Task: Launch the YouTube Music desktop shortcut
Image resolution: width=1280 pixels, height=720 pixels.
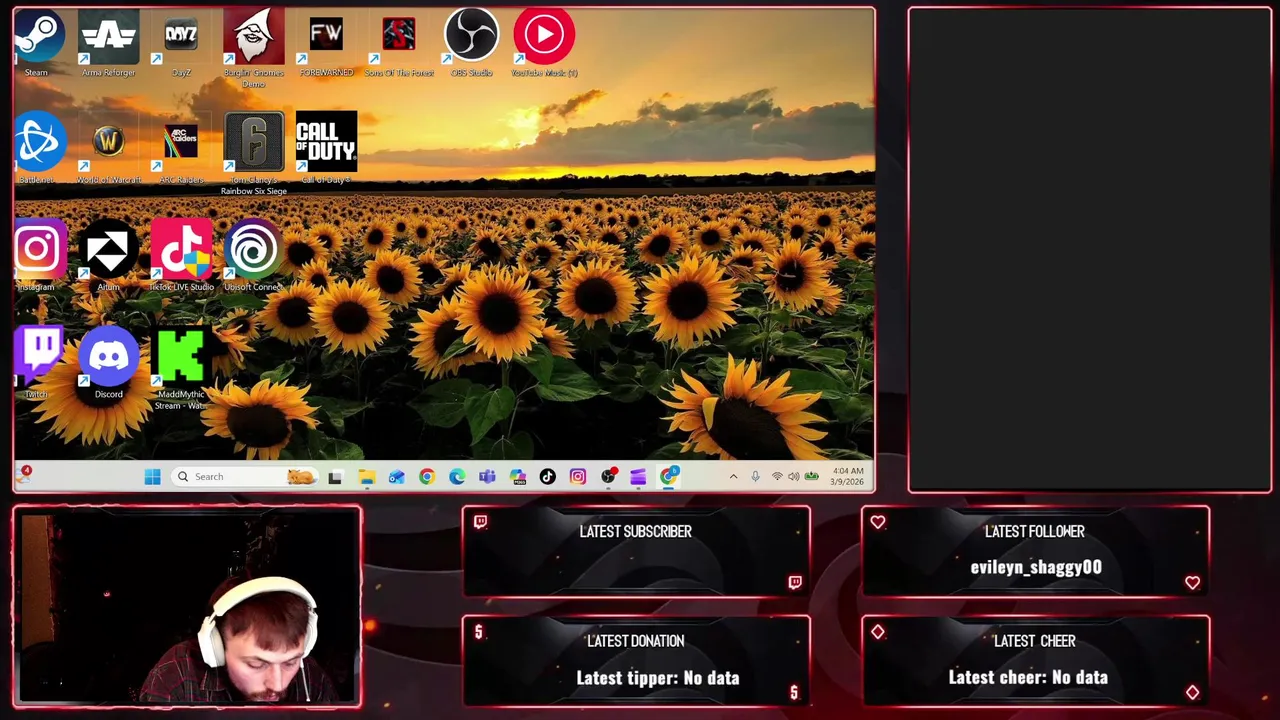Action: [x=544, y=43]
